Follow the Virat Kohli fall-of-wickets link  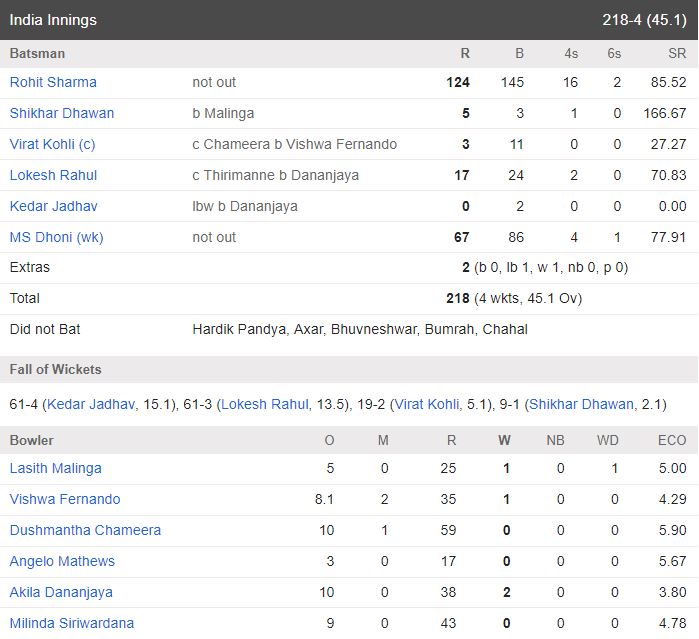point(427,404)
